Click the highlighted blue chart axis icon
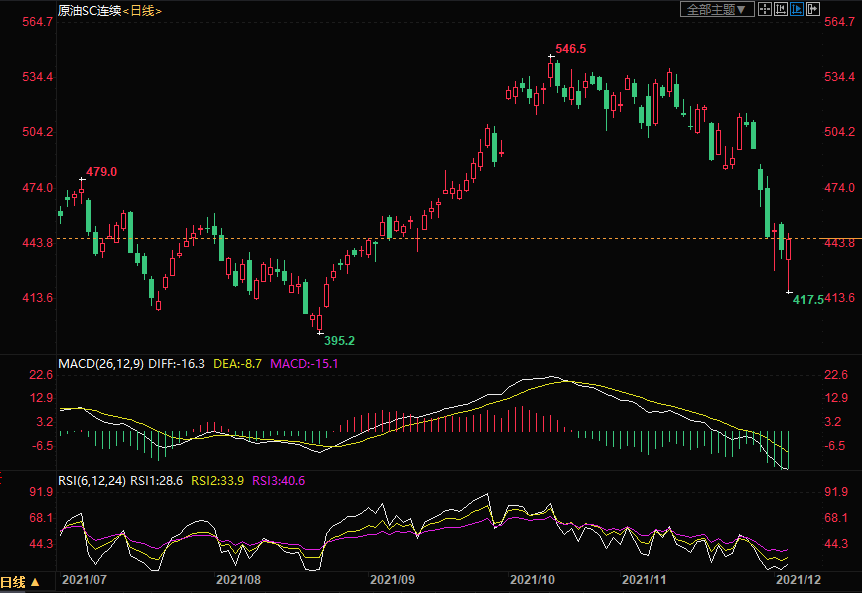862x593 pixels. click(x=797, y=9)
